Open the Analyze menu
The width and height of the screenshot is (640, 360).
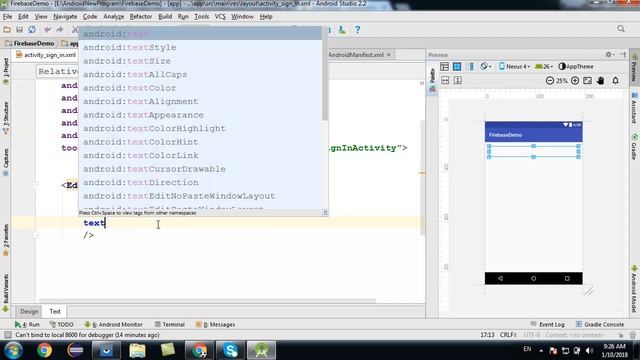click(113, 17)
